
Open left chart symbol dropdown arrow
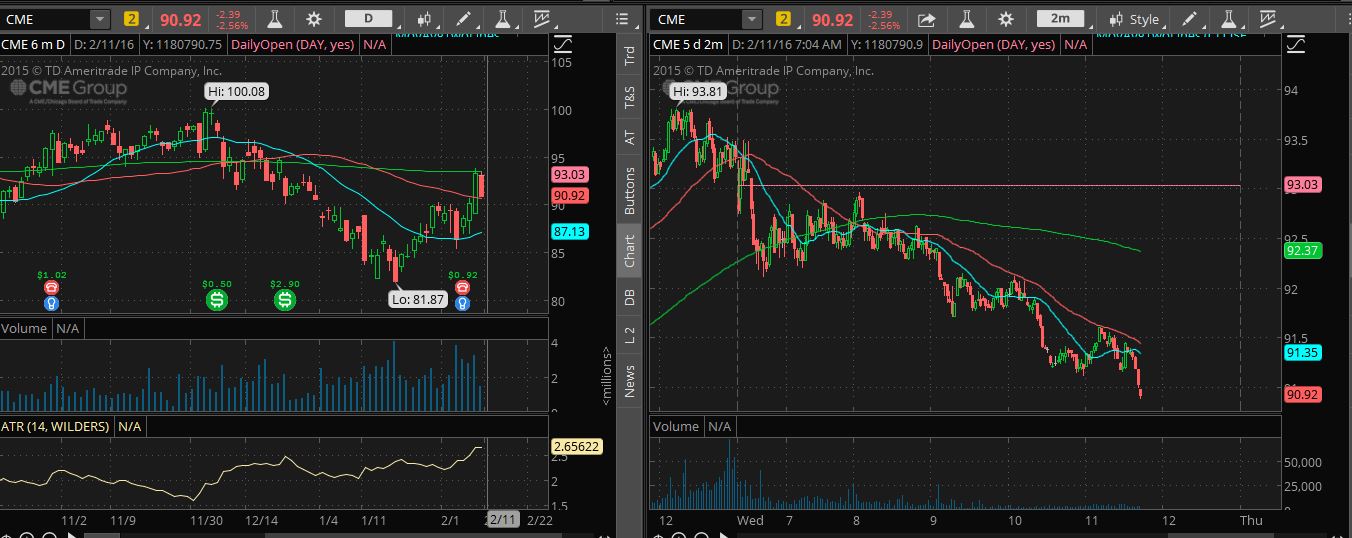click(100, 19)
